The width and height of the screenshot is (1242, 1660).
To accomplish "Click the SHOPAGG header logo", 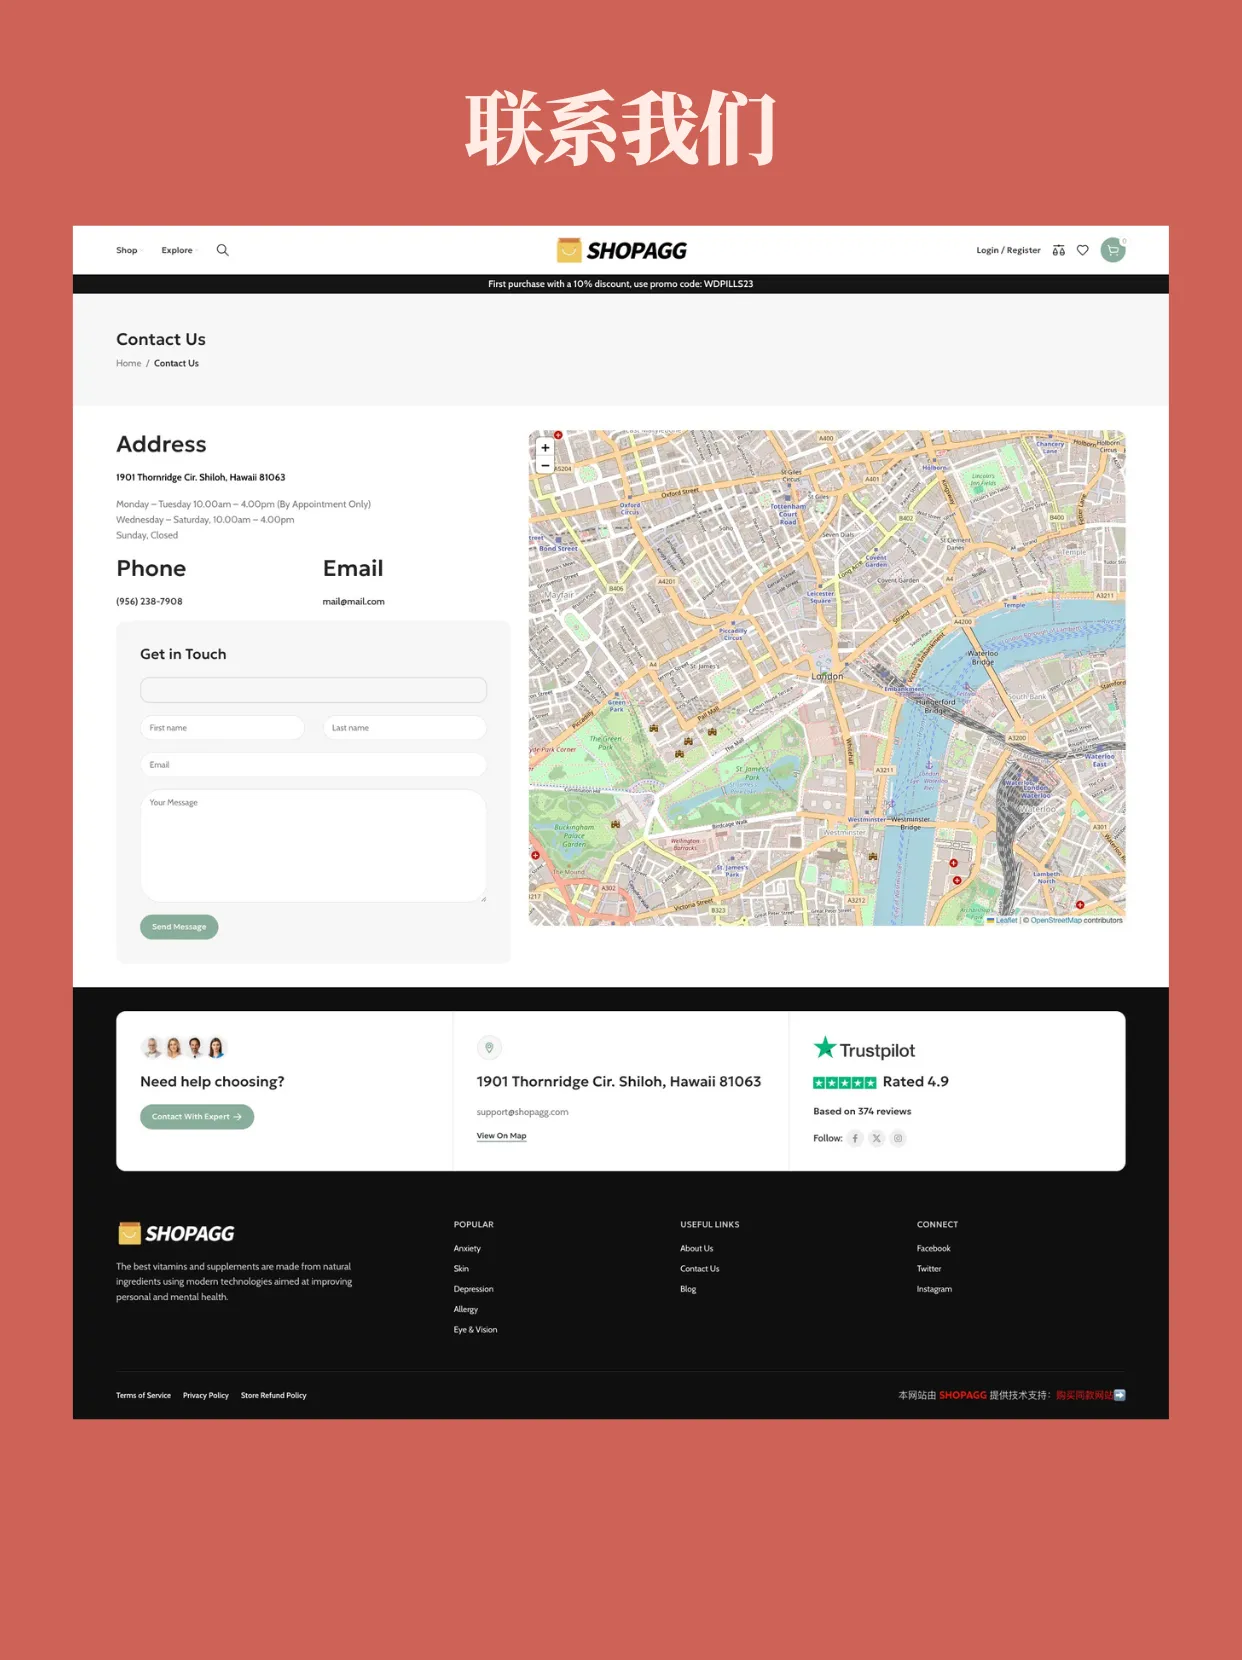I will (x=621, y=250).
